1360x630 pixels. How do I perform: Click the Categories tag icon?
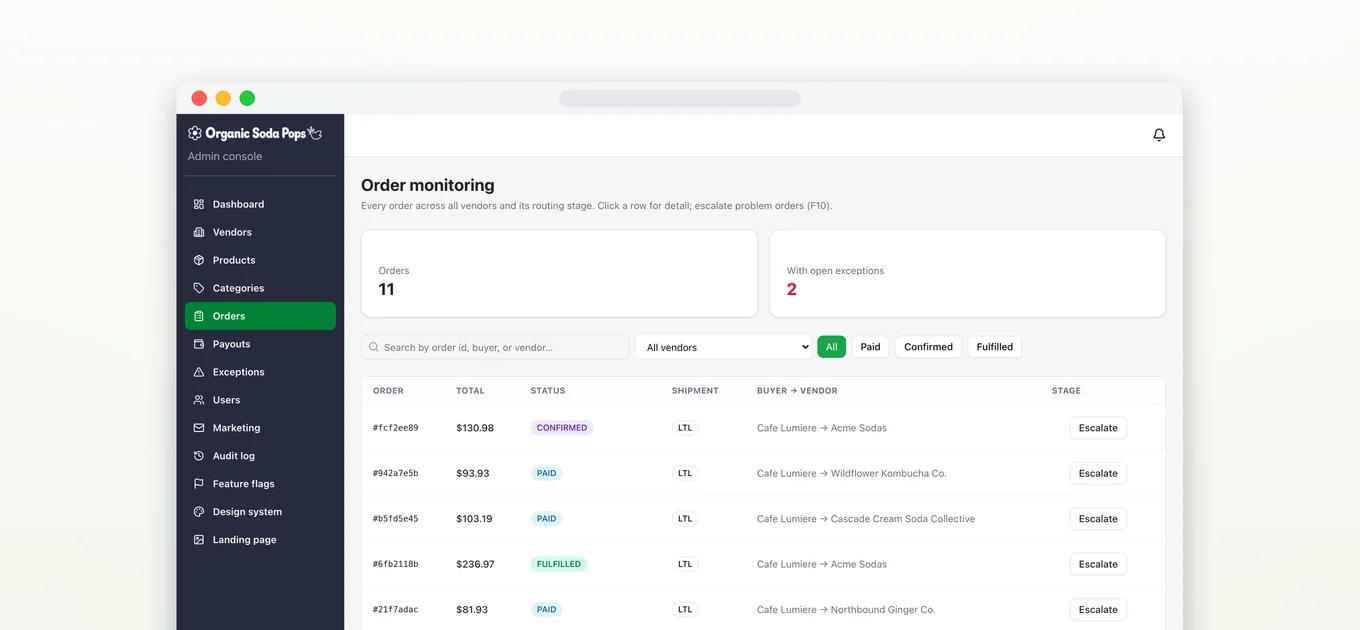pos(199,288)
